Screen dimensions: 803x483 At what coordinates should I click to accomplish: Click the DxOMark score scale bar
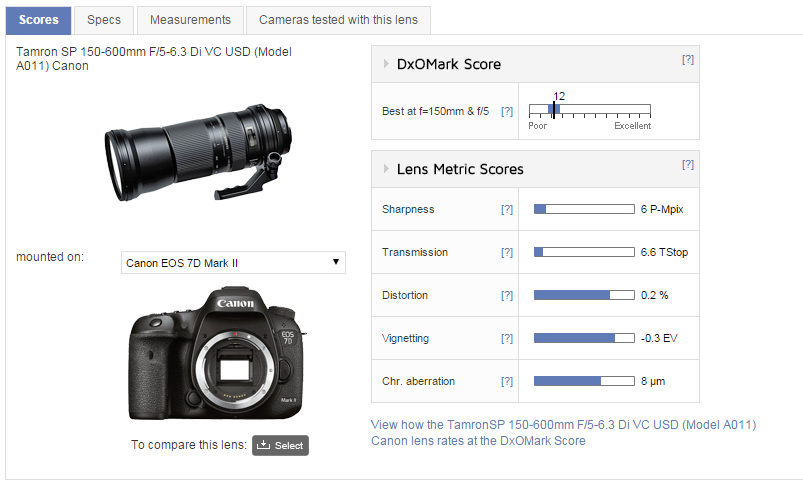pyautogui.click(x=589, y=109)
